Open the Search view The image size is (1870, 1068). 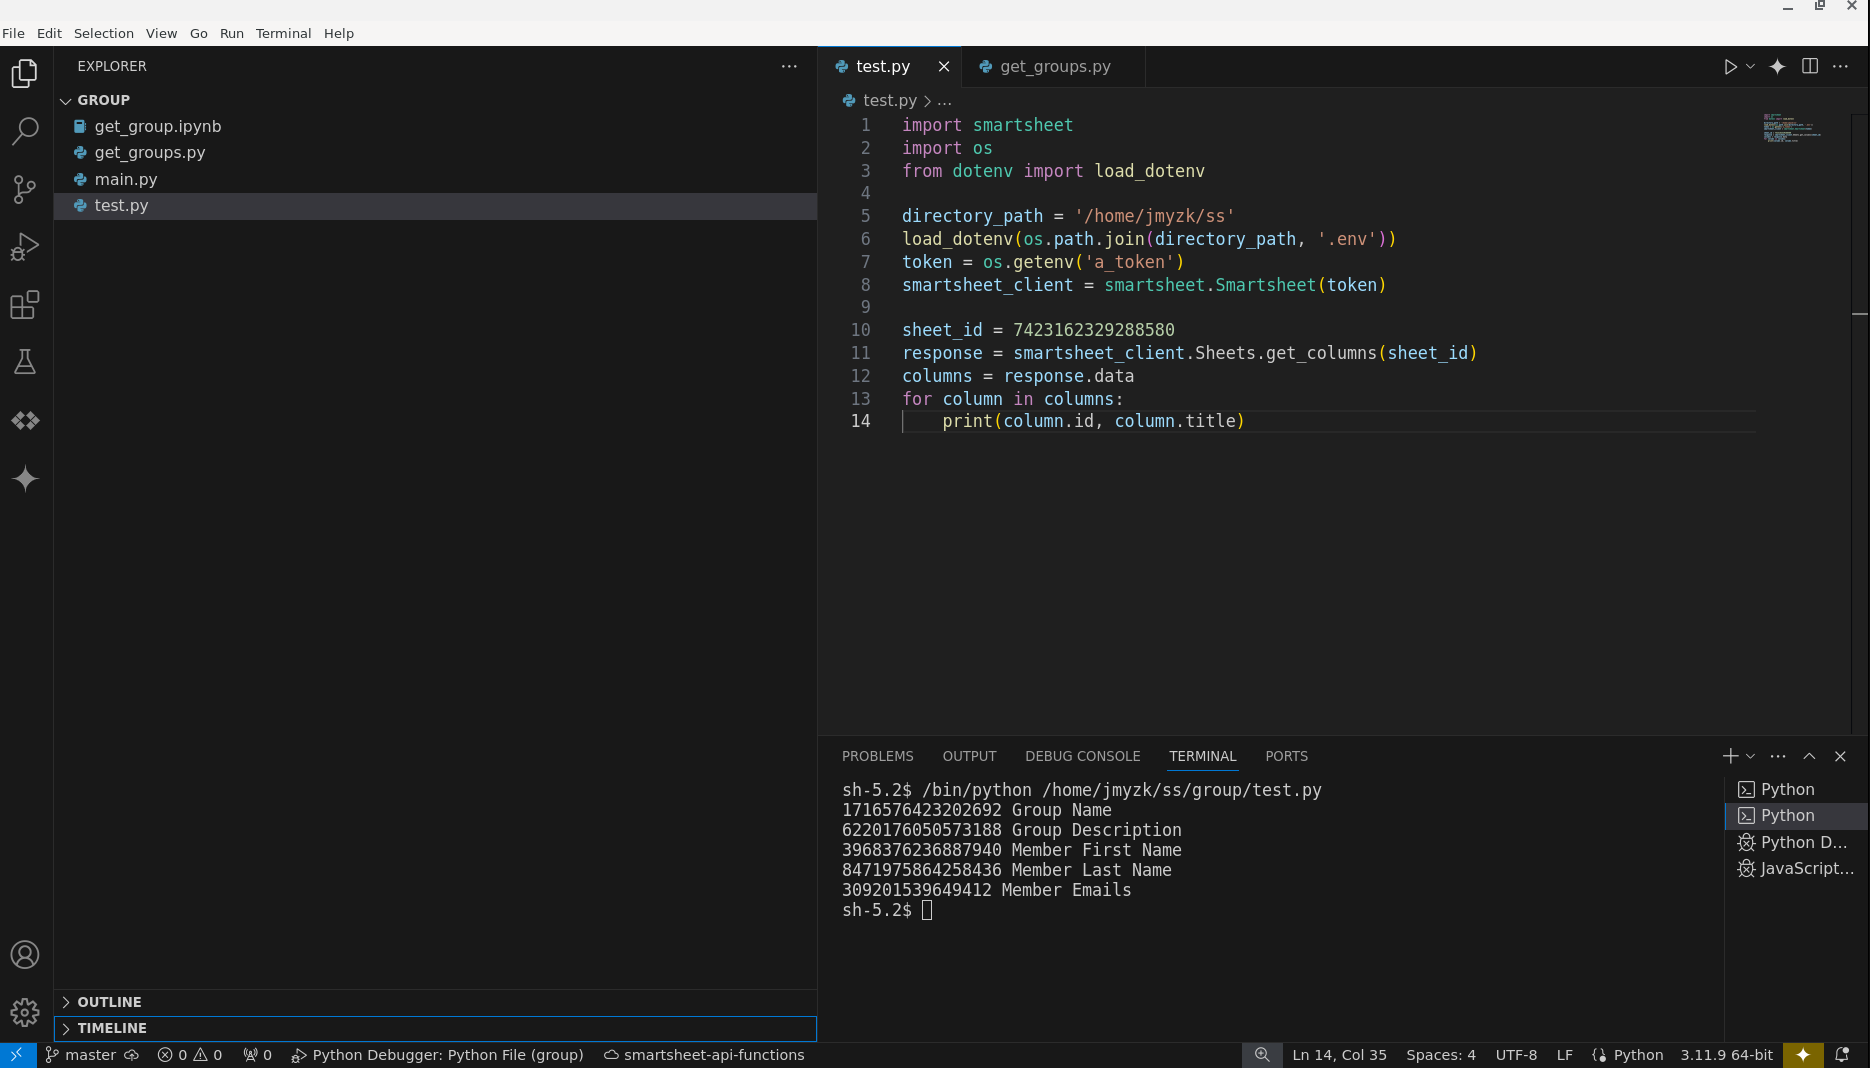25,131
